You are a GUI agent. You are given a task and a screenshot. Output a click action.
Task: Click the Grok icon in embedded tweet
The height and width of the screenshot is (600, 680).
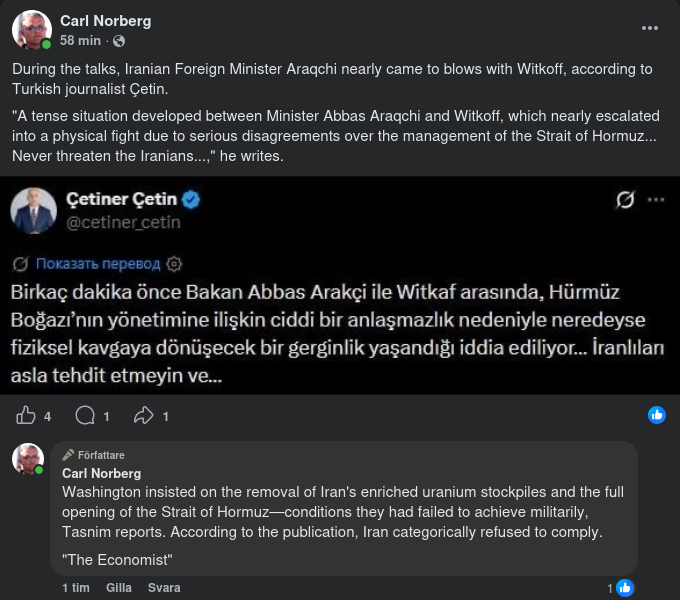(625, 200)
